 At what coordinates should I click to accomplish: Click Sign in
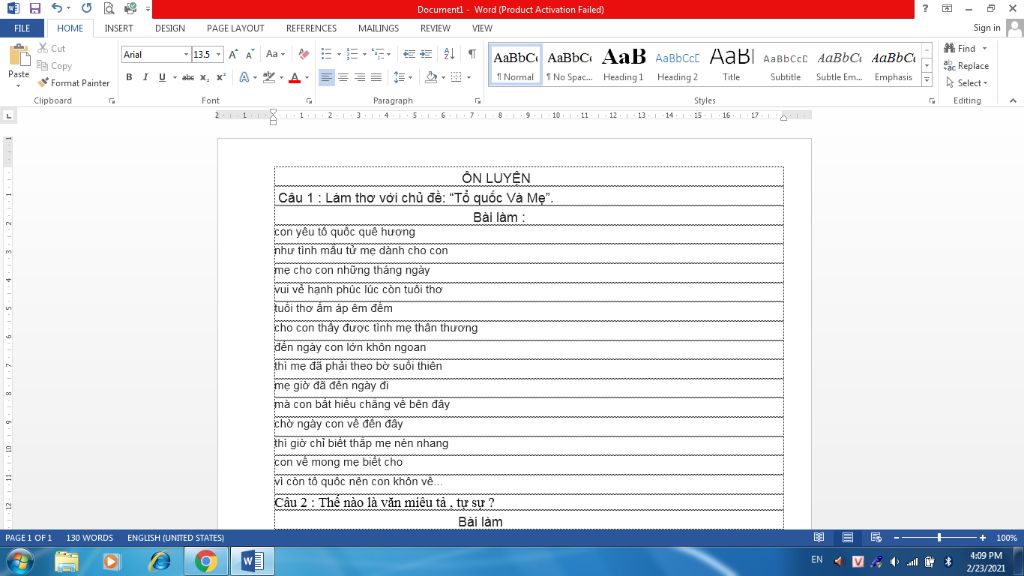(986, 28)
